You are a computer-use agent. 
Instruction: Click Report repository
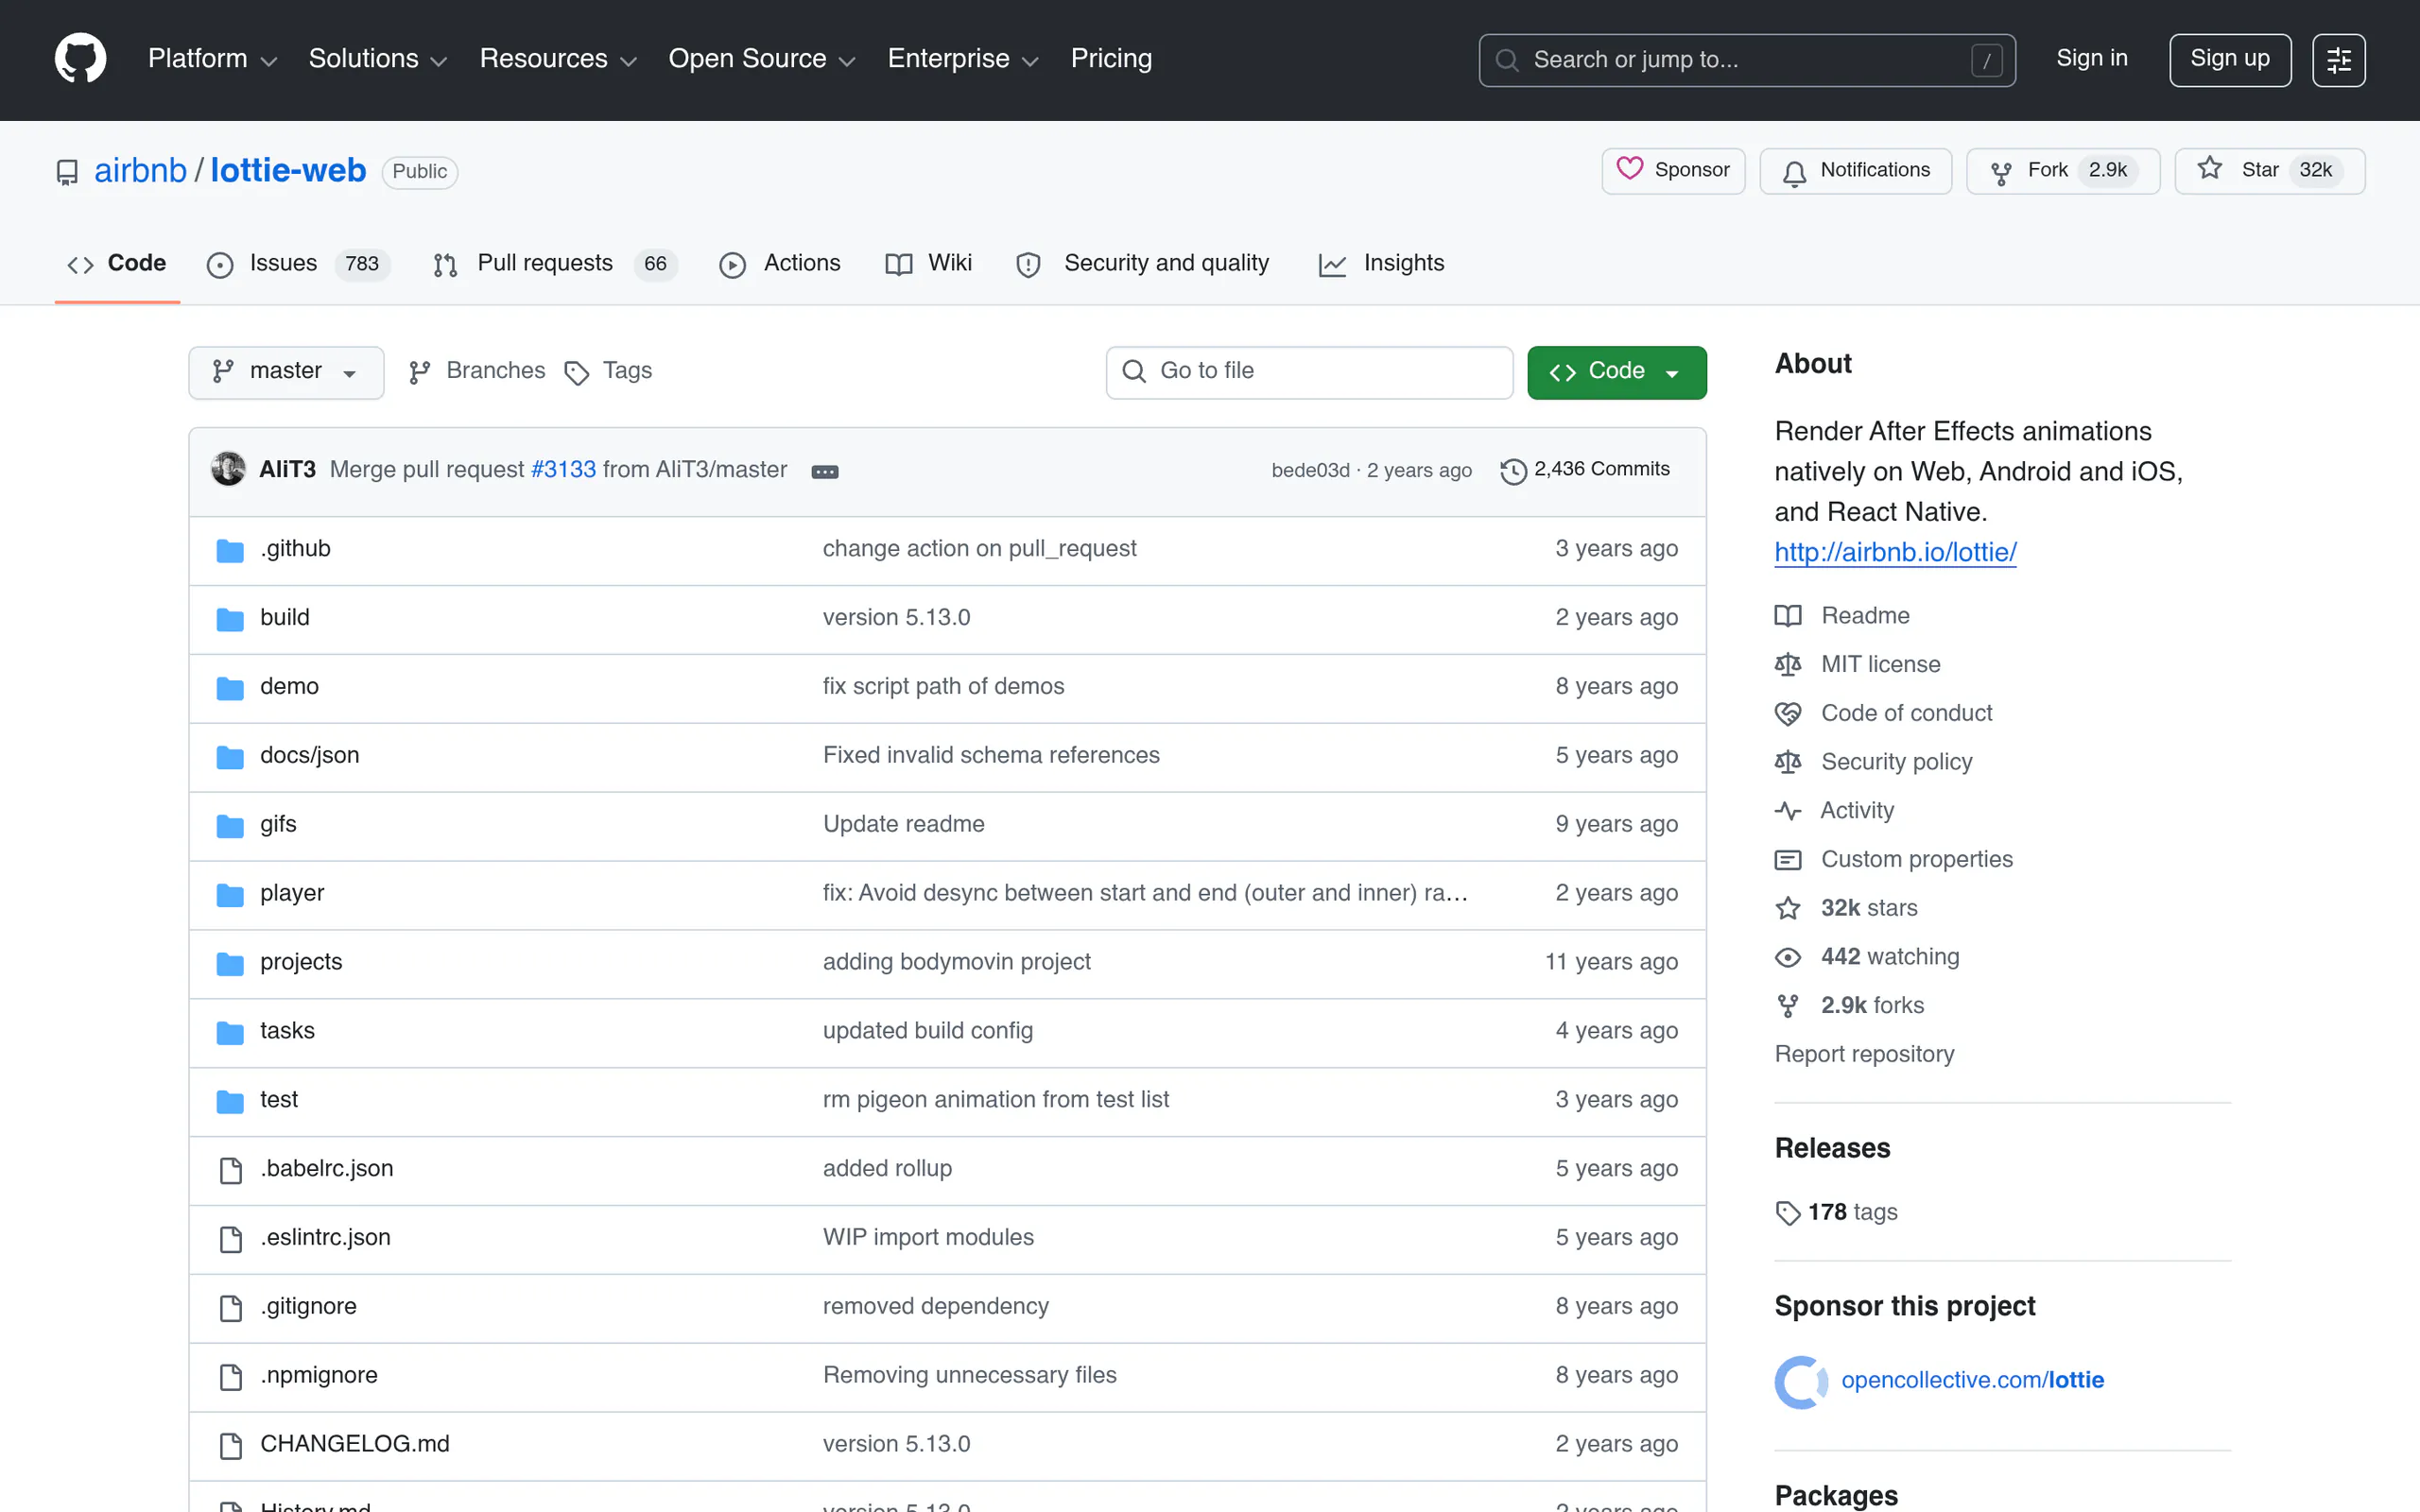coord(1864,1054)
